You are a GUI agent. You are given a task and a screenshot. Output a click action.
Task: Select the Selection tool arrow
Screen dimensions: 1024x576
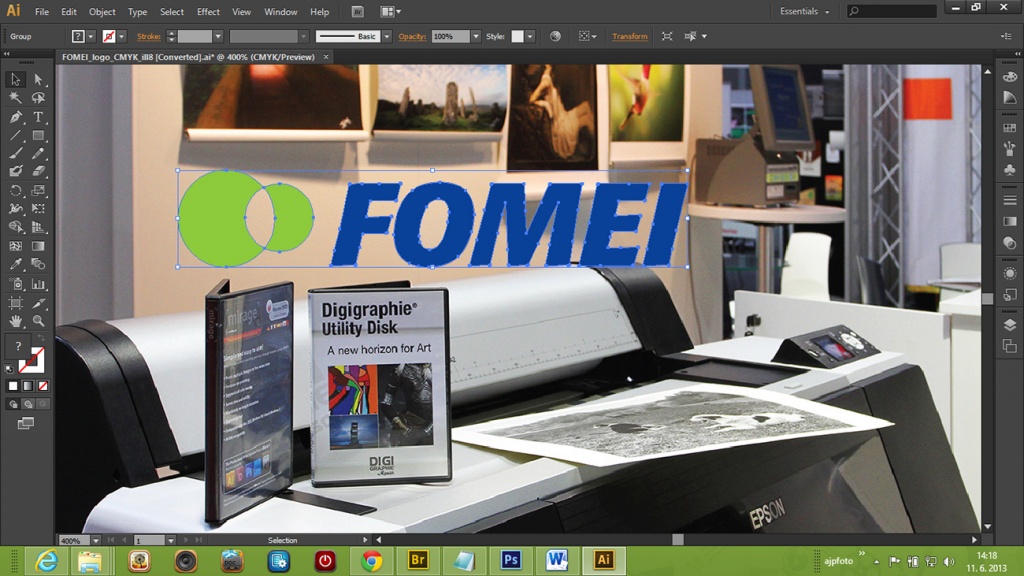coord(16,80)
